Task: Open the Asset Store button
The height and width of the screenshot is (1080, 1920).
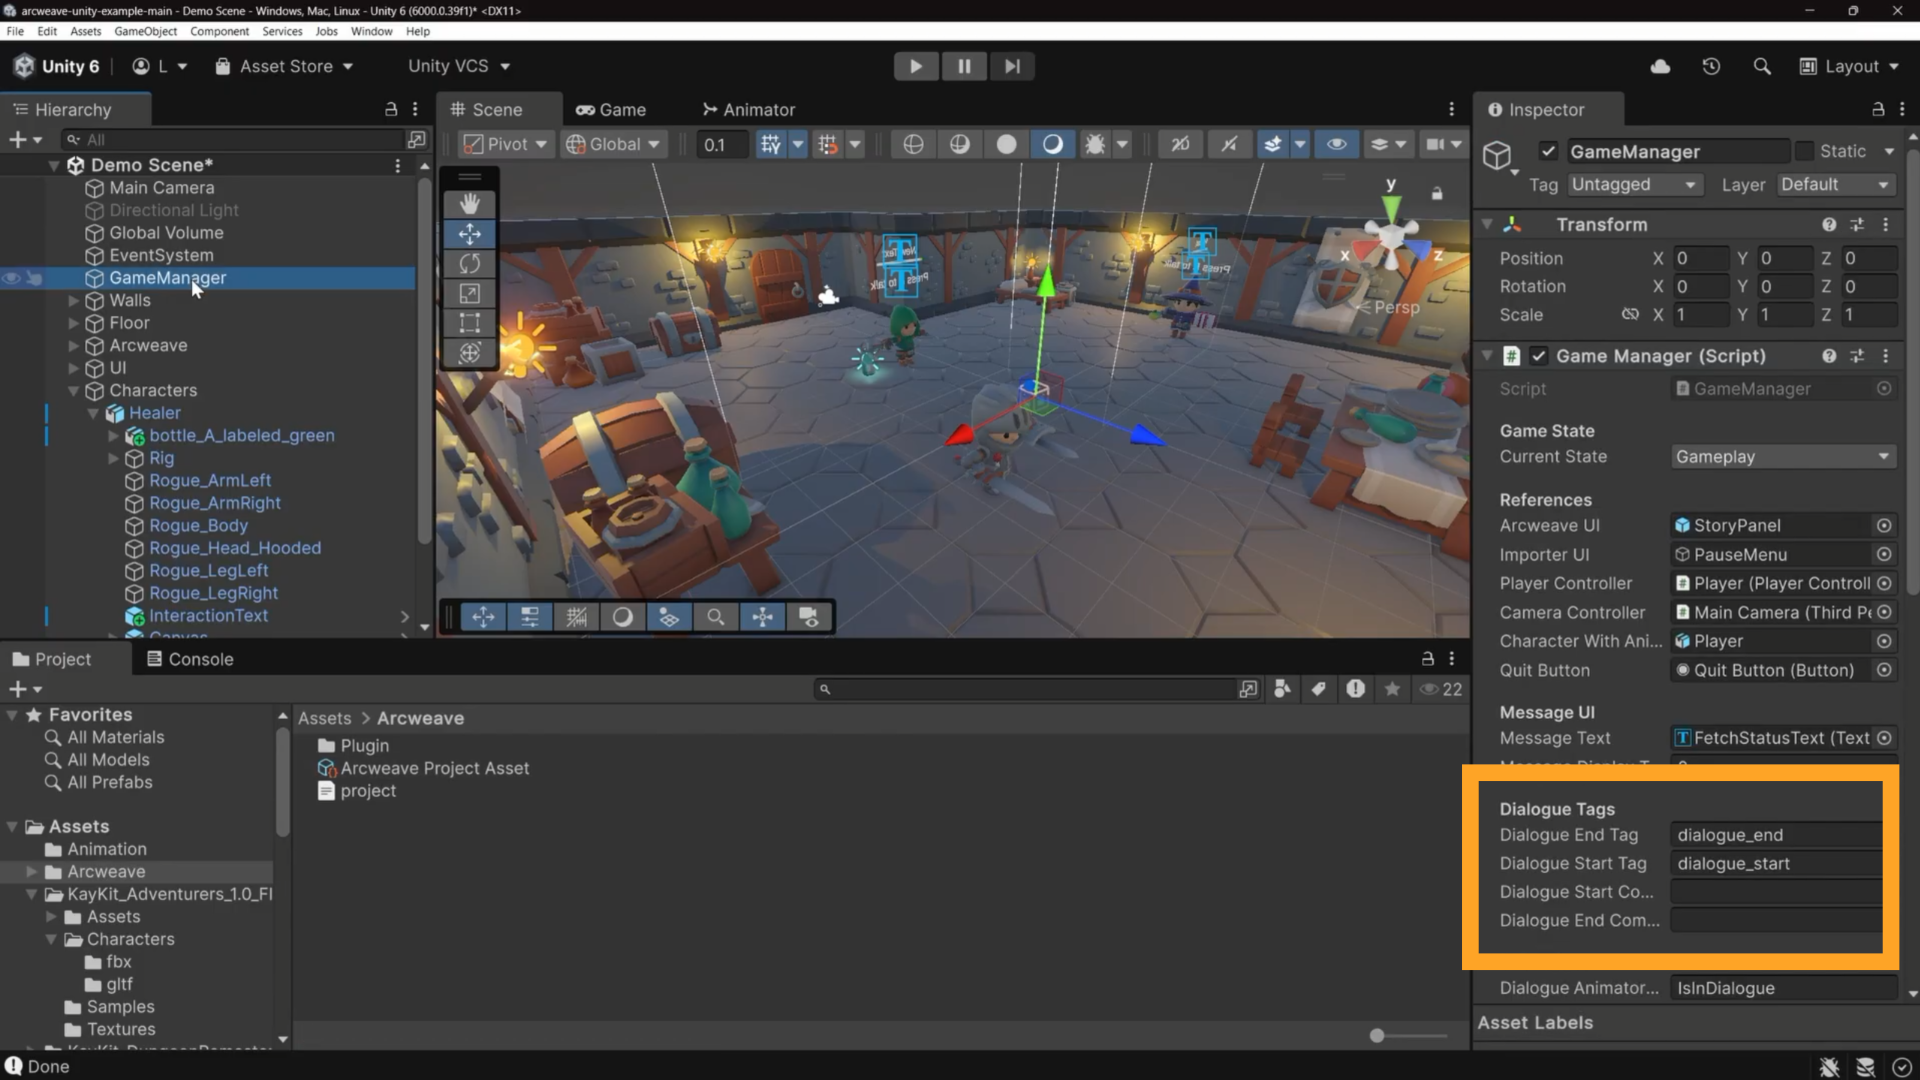Action: click(284, 66)
